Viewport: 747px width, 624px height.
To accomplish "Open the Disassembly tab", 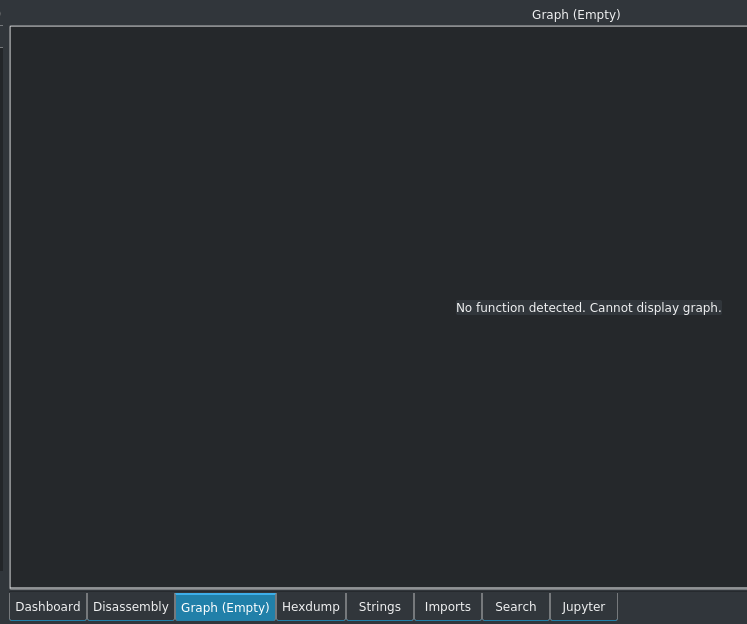I will pyautogui.click(x=131, y=607).
